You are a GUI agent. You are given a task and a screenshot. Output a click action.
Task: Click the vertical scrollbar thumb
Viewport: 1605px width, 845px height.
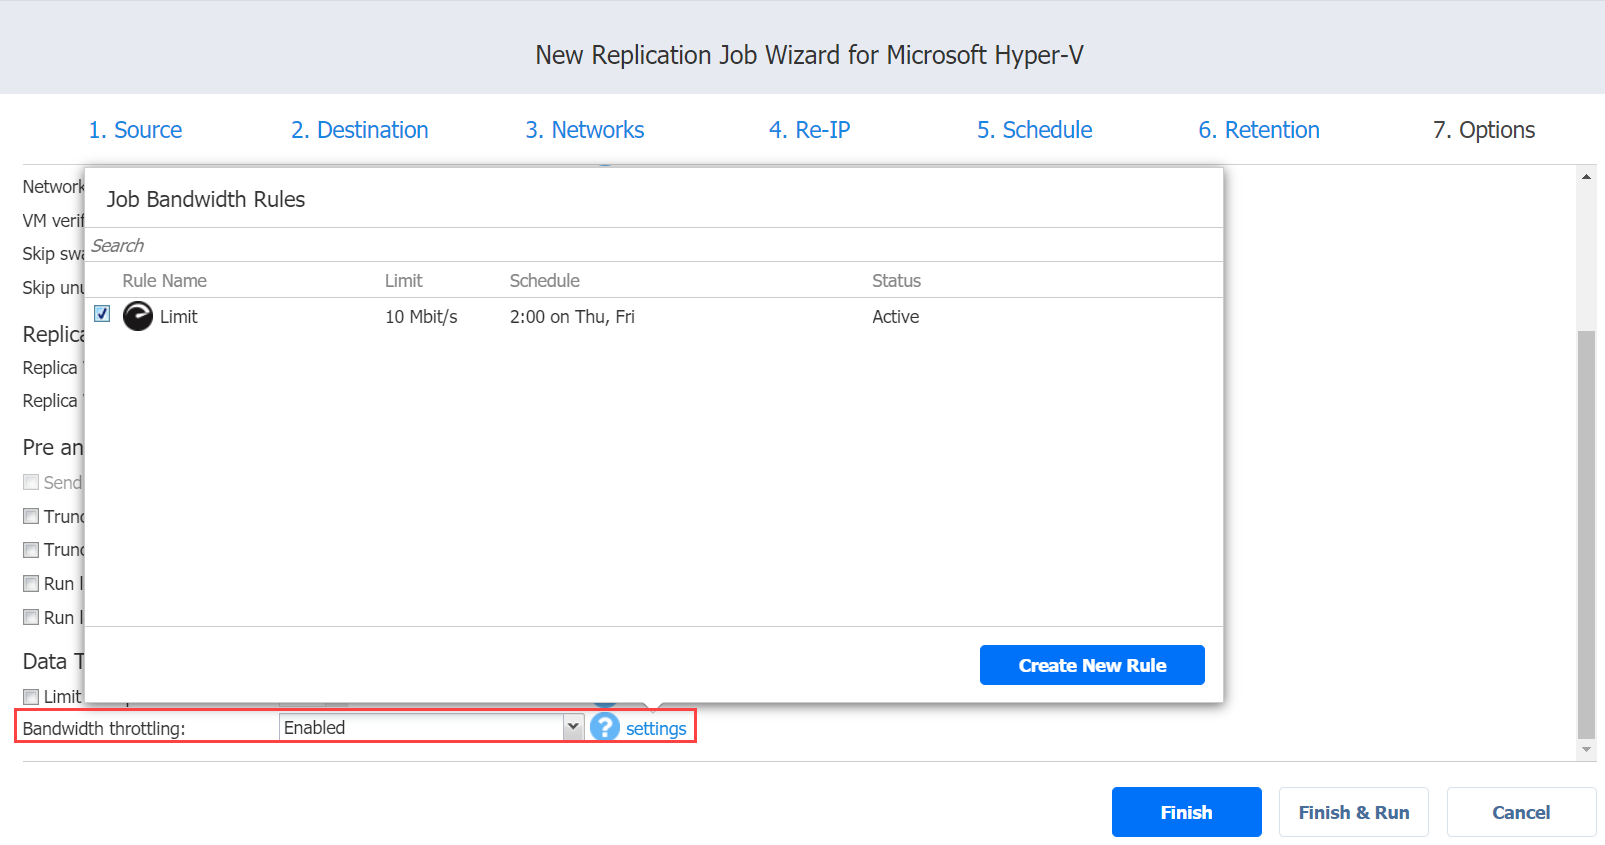coord(1586,534)
